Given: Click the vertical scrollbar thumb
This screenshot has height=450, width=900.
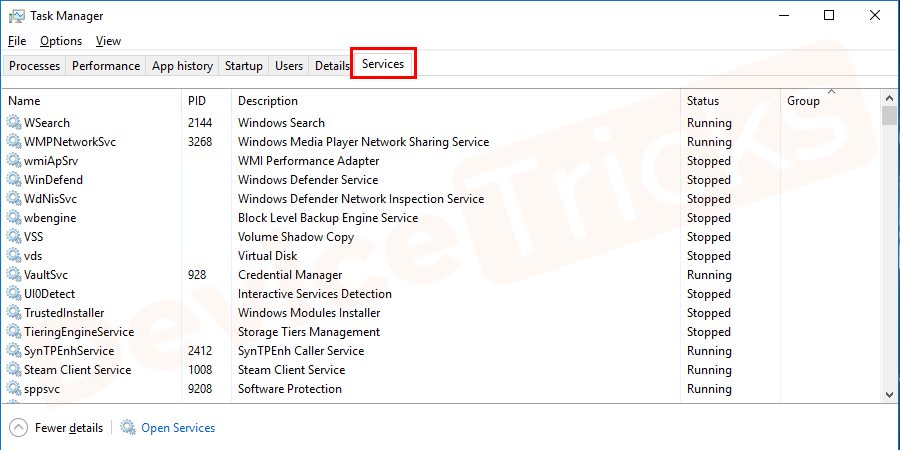Looking at the screenshot, I should 890,115.
